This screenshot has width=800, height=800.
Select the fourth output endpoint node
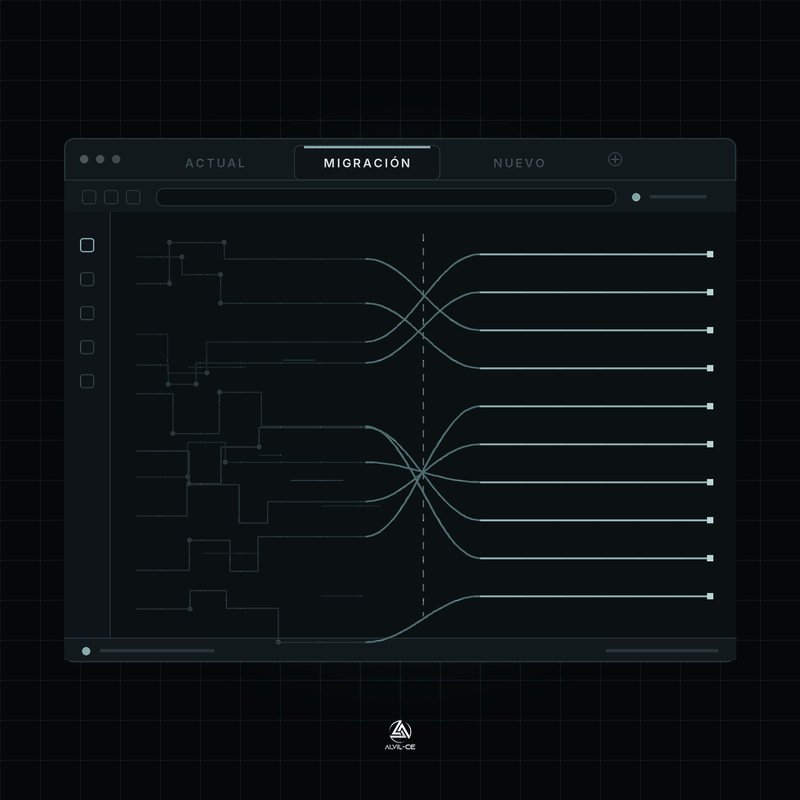[x=710, y=368]
